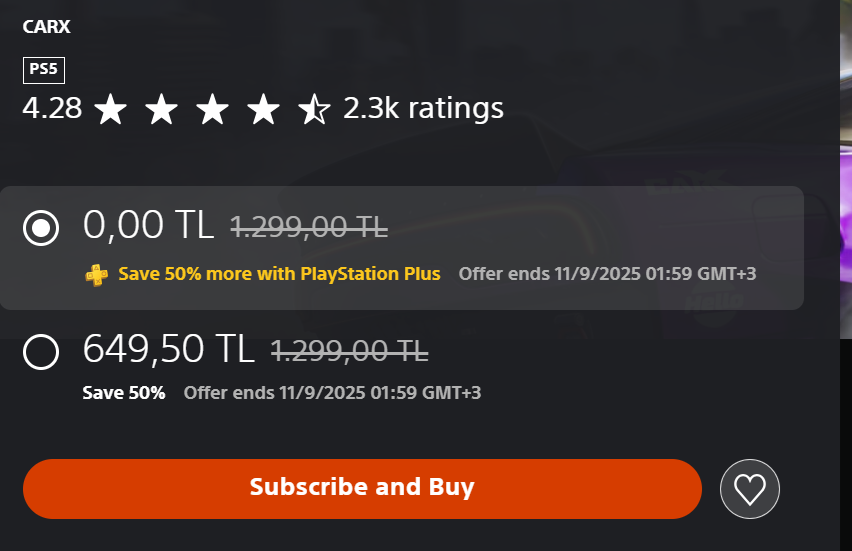Click the 0,00 TL price label
Screen dimensions: 852x551
(x=148, y=226)
